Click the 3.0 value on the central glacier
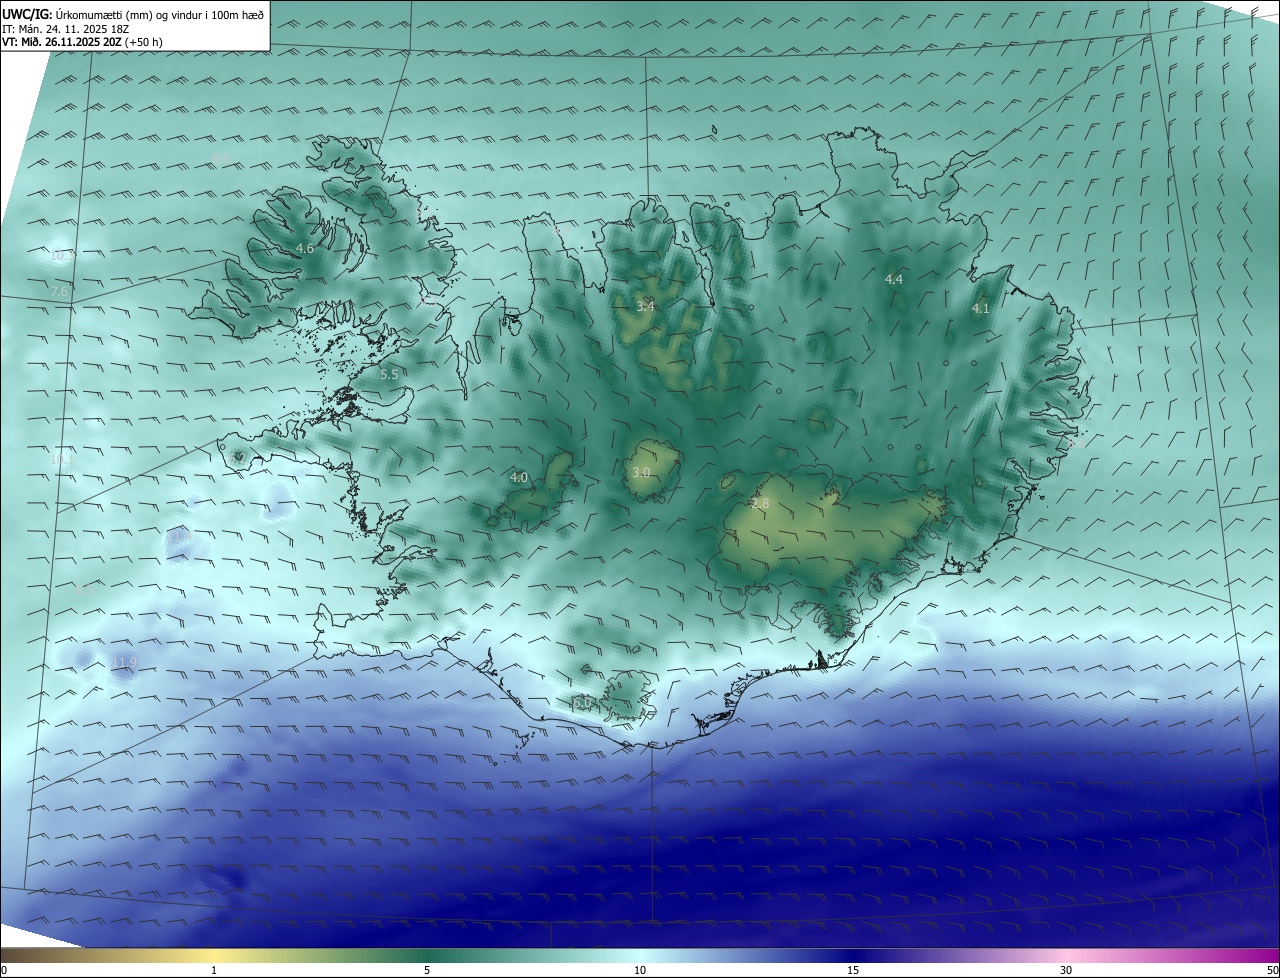Image resolution: width=1280 pixels, height=978 pixels. (641, 472)
